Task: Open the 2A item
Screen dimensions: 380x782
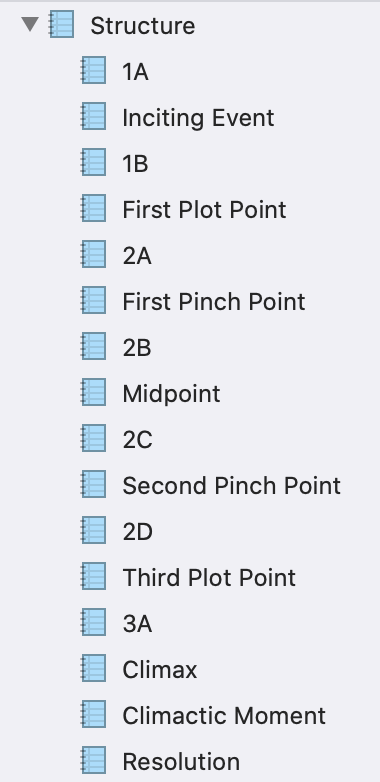Action: [x=137, y=256]
